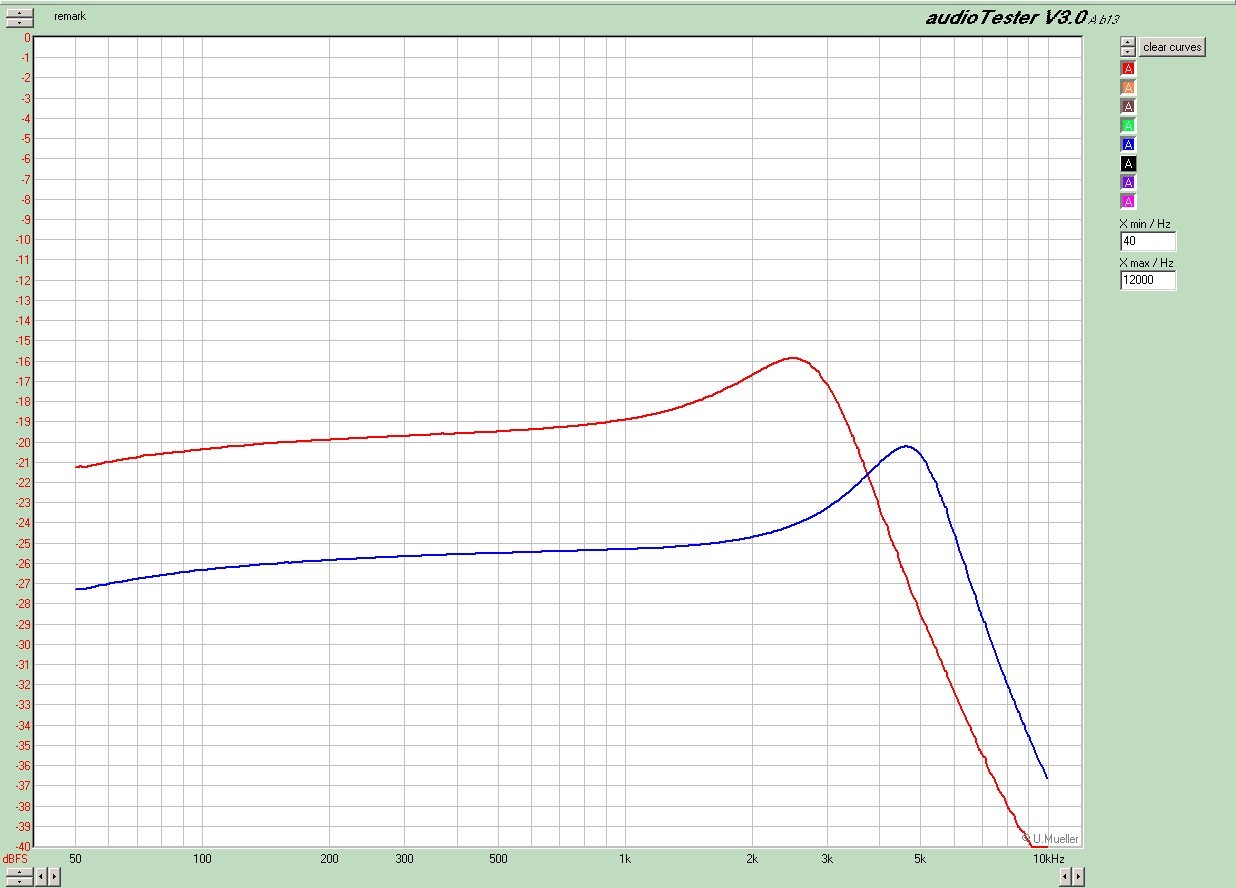Select the black curve A swatch

coord(1128,163)
